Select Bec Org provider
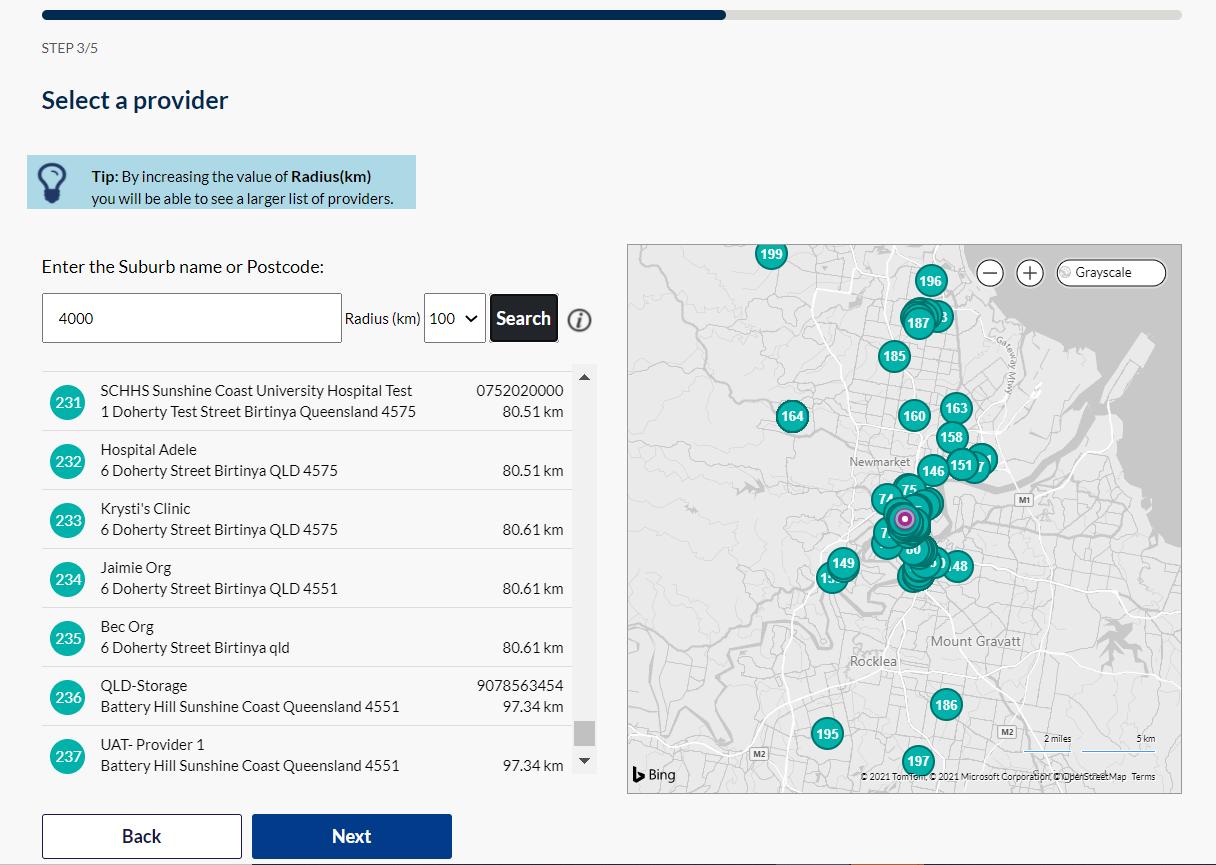 click(307, 637)
